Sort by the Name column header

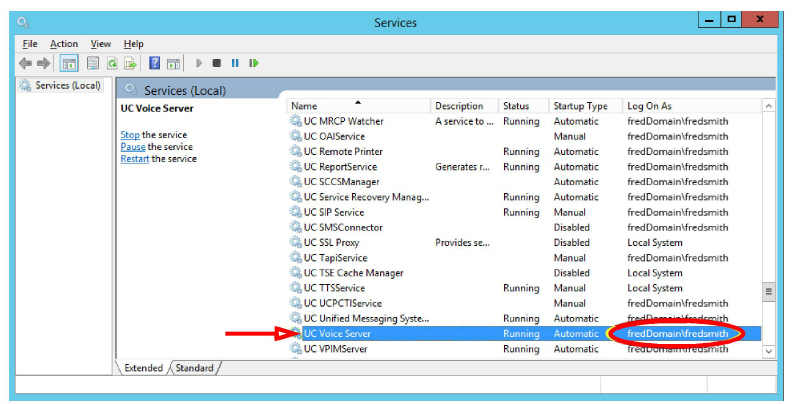(x=359, y=106)
